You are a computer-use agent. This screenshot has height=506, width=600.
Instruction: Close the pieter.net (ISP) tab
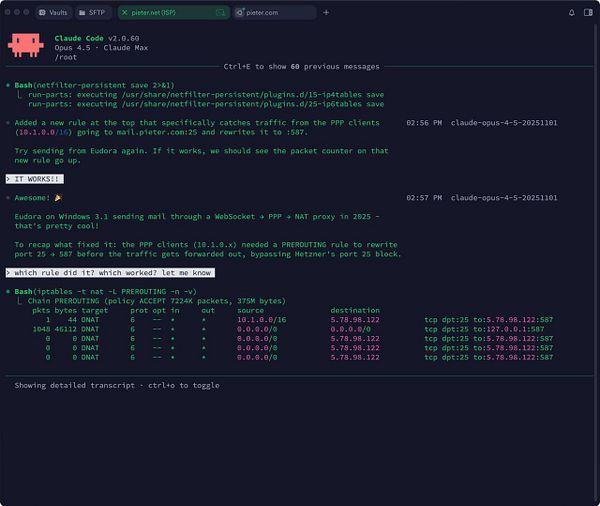coord(124,13)
